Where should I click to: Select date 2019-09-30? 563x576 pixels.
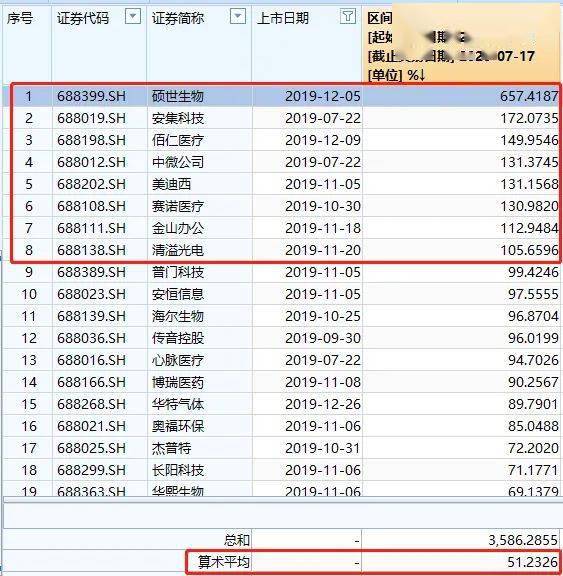(x=323, y=338)
